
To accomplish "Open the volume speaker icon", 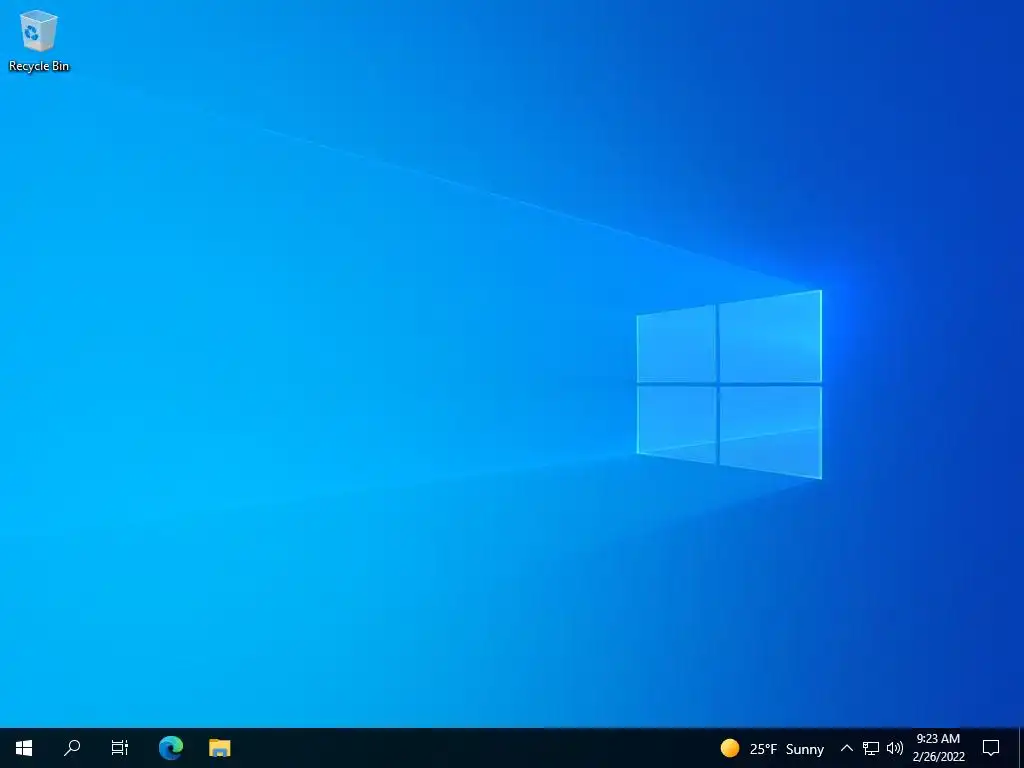I will pos(895,748).
